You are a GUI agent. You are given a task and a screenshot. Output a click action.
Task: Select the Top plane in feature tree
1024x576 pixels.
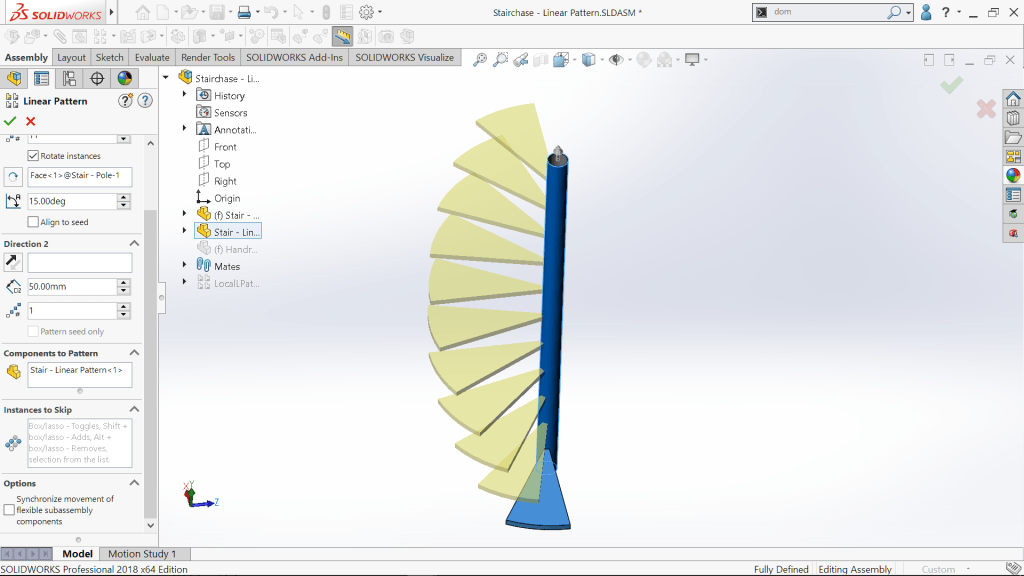[x=221, y=164]
